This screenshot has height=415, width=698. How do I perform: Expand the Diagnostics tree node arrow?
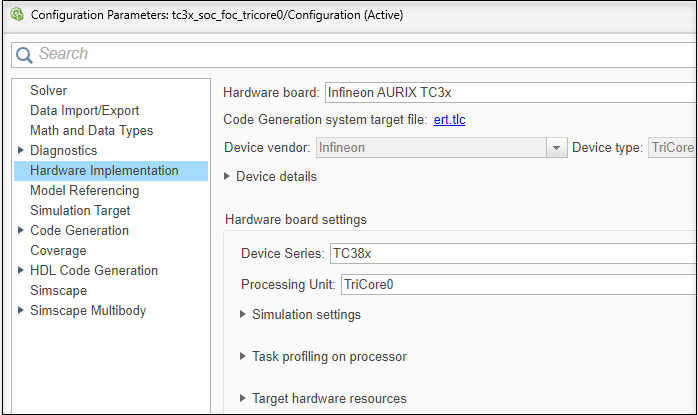(21, 151)
